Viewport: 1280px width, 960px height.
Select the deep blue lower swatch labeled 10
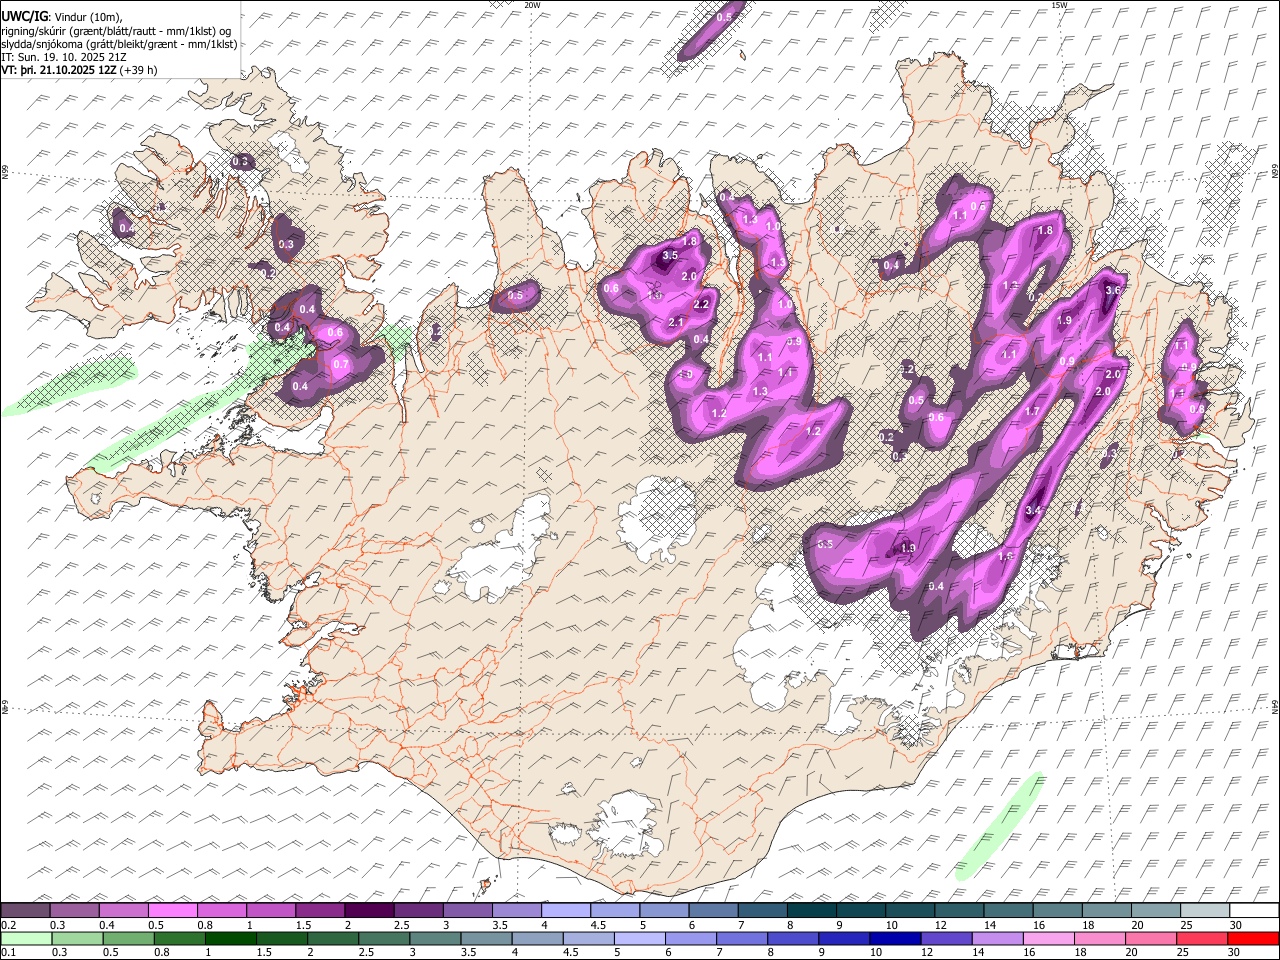click(x=896, y=938)
